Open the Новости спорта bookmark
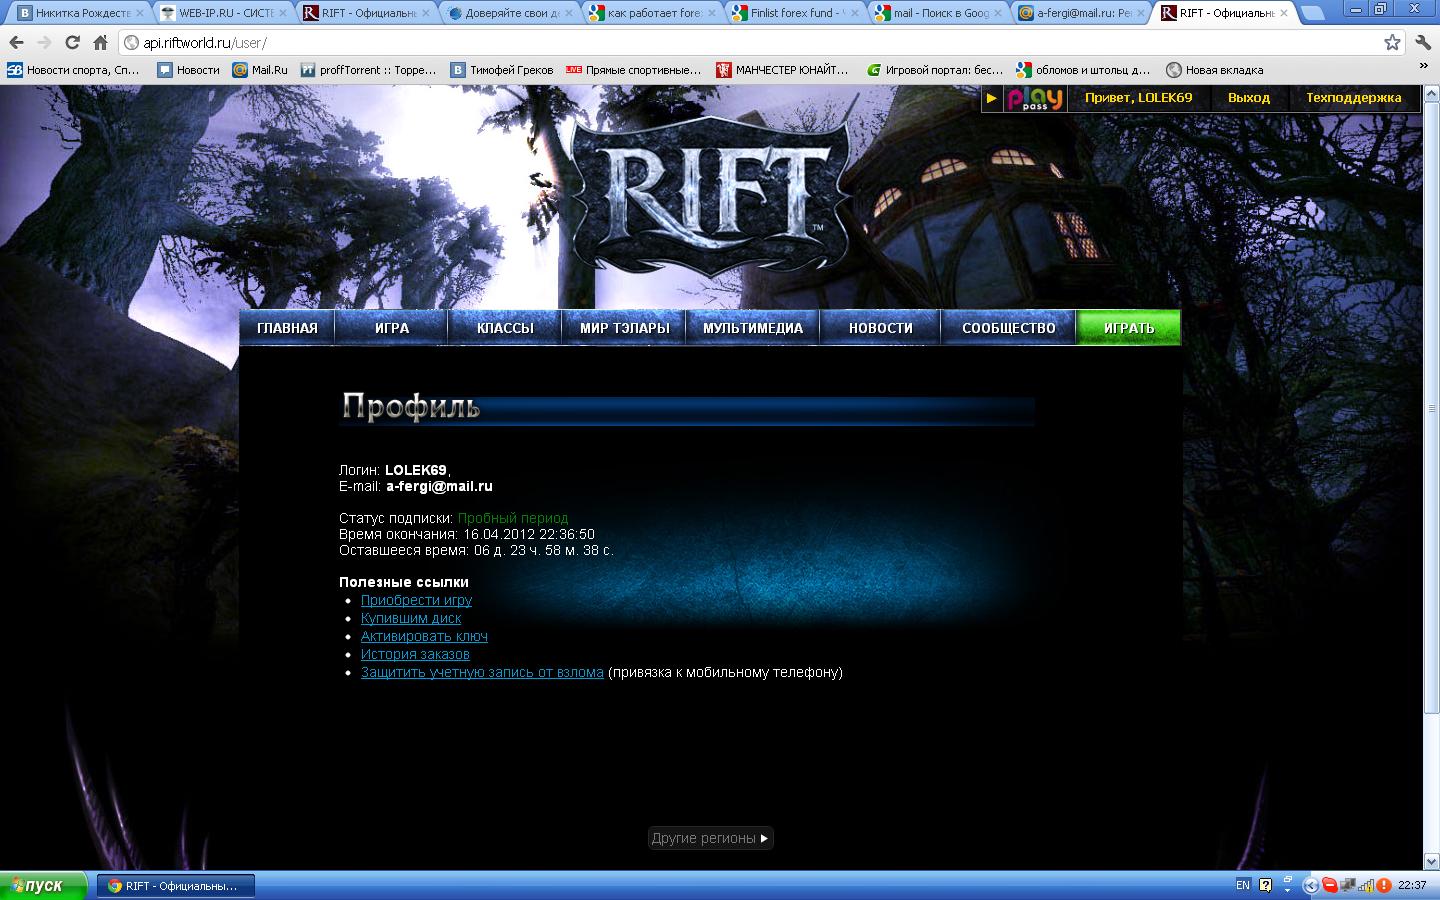This screenshot has height=900, width=1440. click(73, 70)
